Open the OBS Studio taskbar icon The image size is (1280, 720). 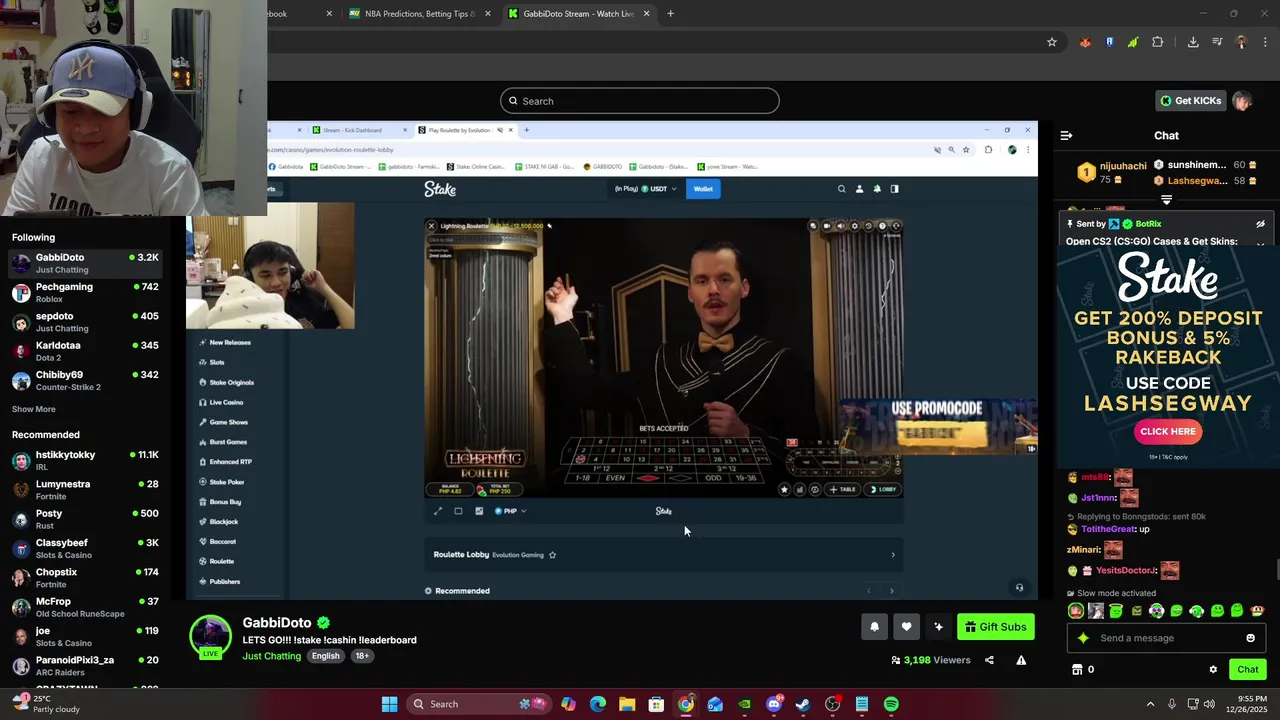[832, 704]
